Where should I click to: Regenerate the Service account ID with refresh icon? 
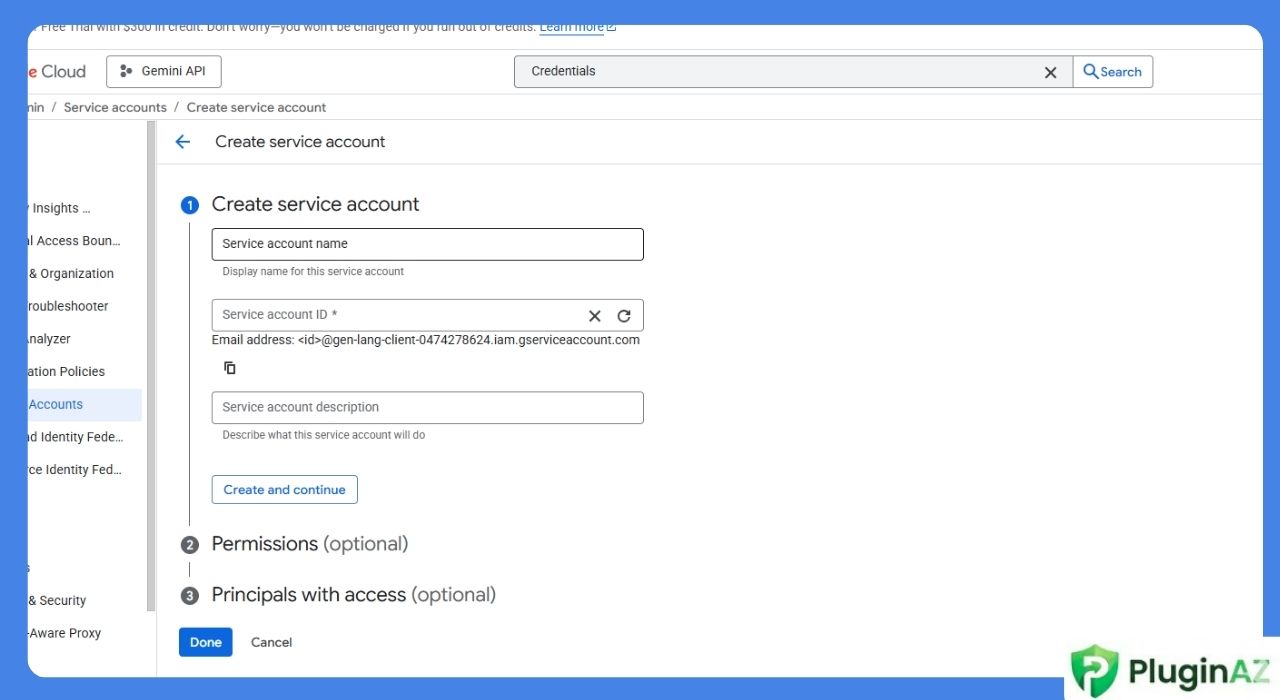(x=624, y=315)
